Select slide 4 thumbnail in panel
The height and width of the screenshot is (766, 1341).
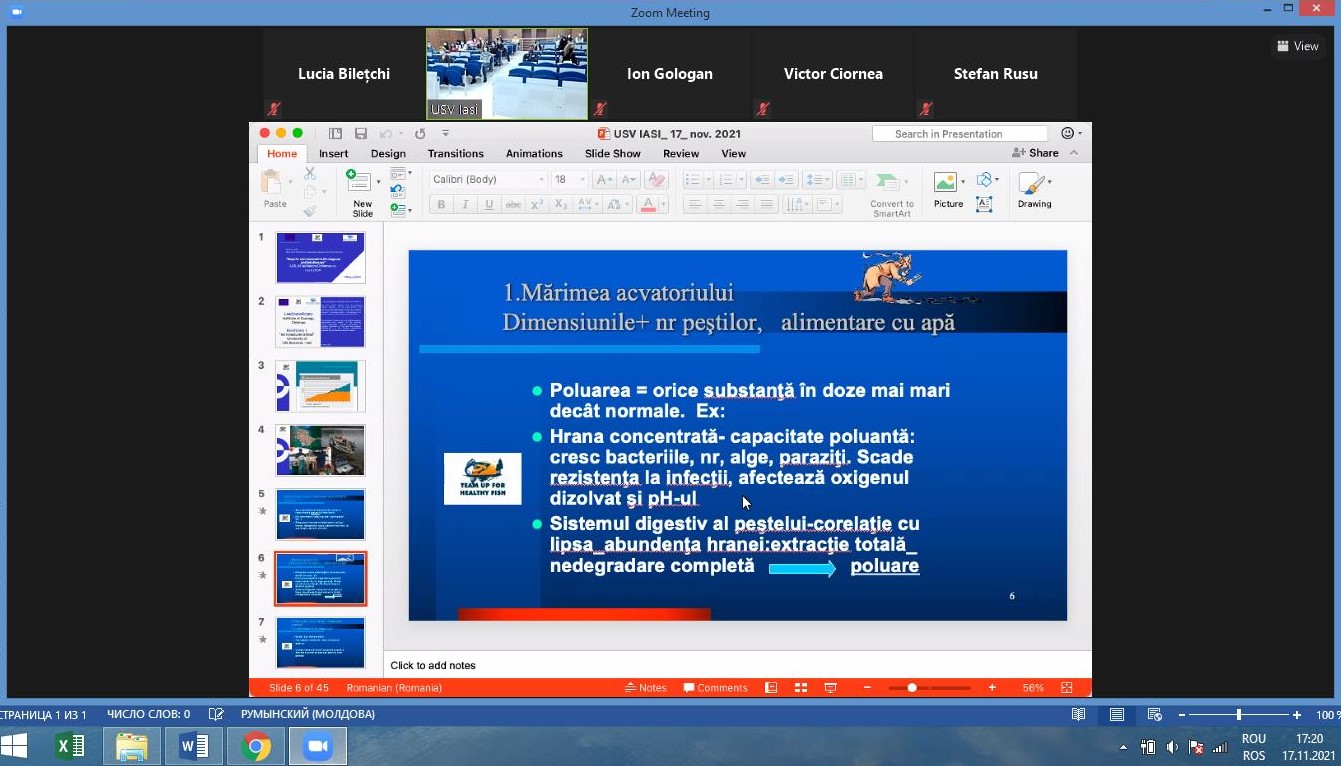[320, 450]
